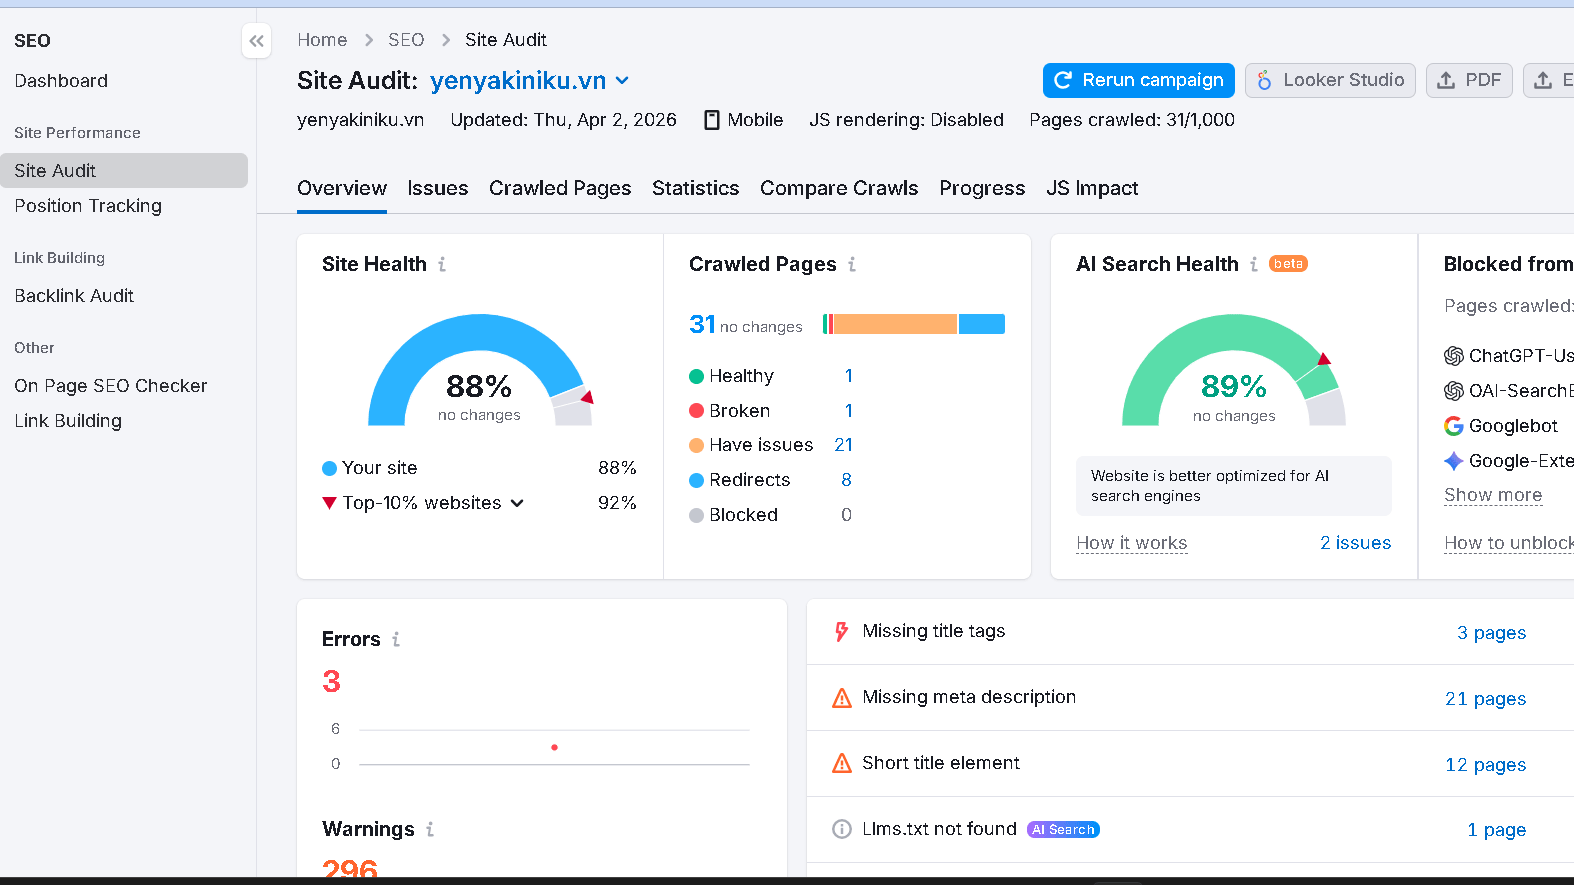Open the JS Impact tab
Screen dimensions: 1574x885
(1092, 188)
